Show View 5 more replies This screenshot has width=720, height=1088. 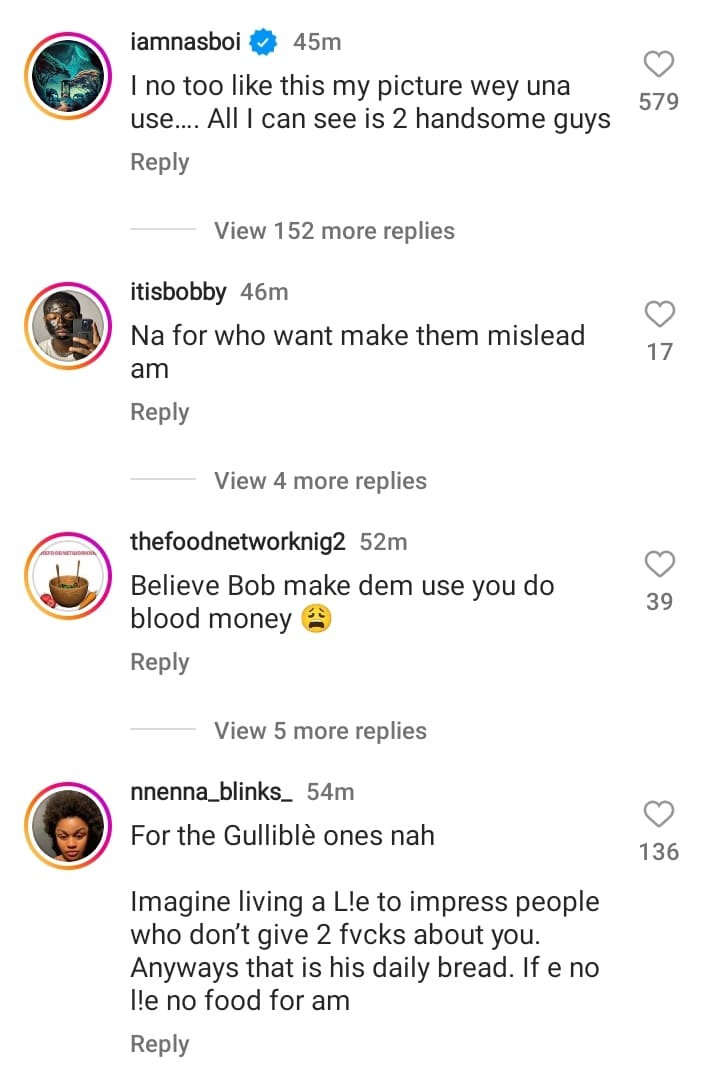pos(320,731)
